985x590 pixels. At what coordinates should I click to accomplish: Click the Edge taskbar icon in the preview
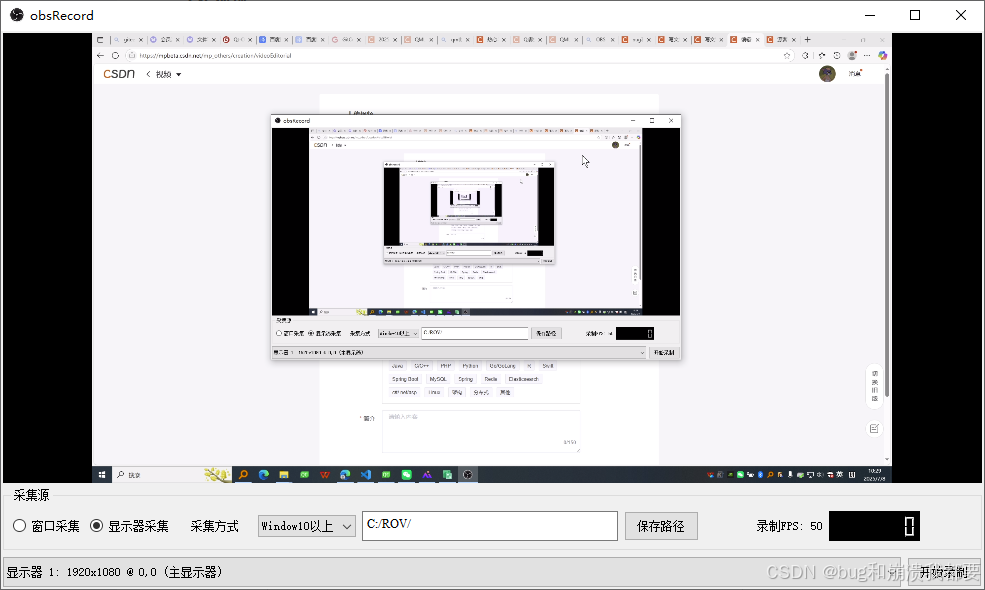(x=264, y=475)
